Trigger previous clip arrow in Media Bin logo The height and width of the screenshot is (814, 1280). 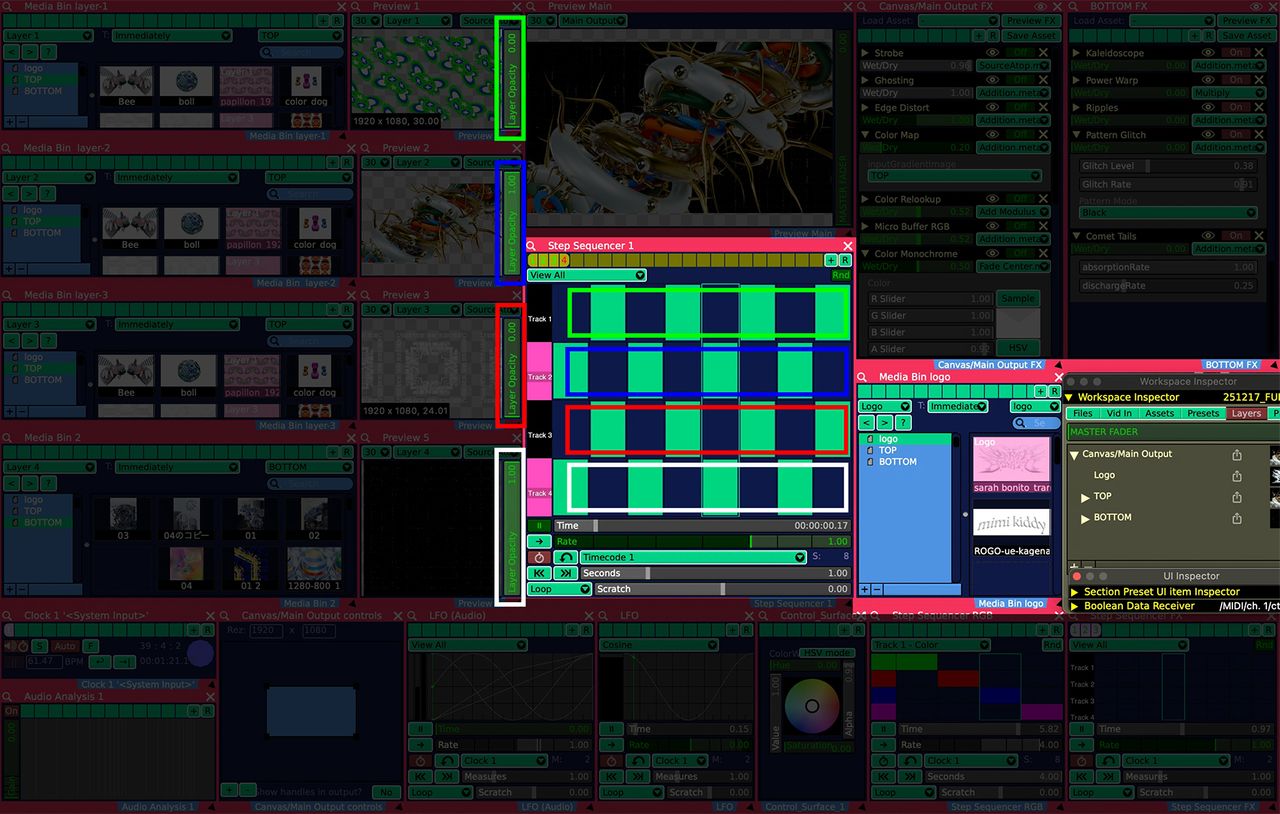tap(868, 423)
